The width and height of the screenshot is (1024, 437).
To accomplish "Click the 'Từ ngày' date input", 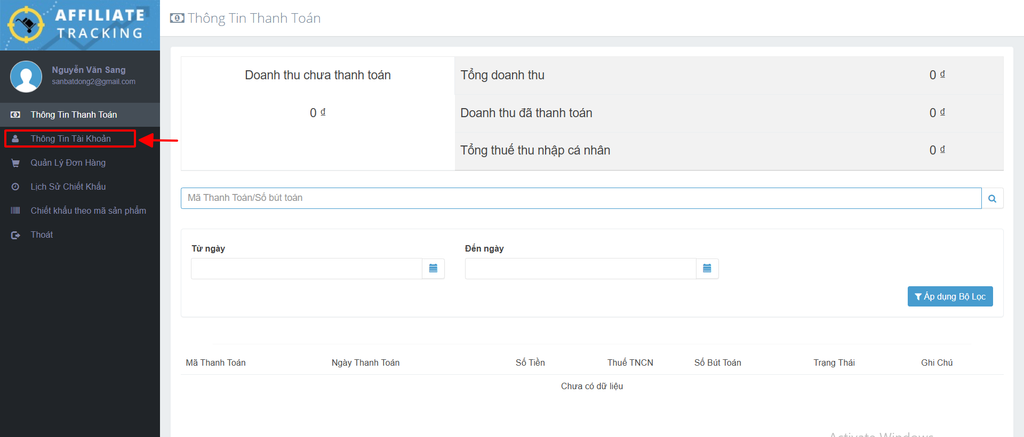I will click(x=306, y=268).
